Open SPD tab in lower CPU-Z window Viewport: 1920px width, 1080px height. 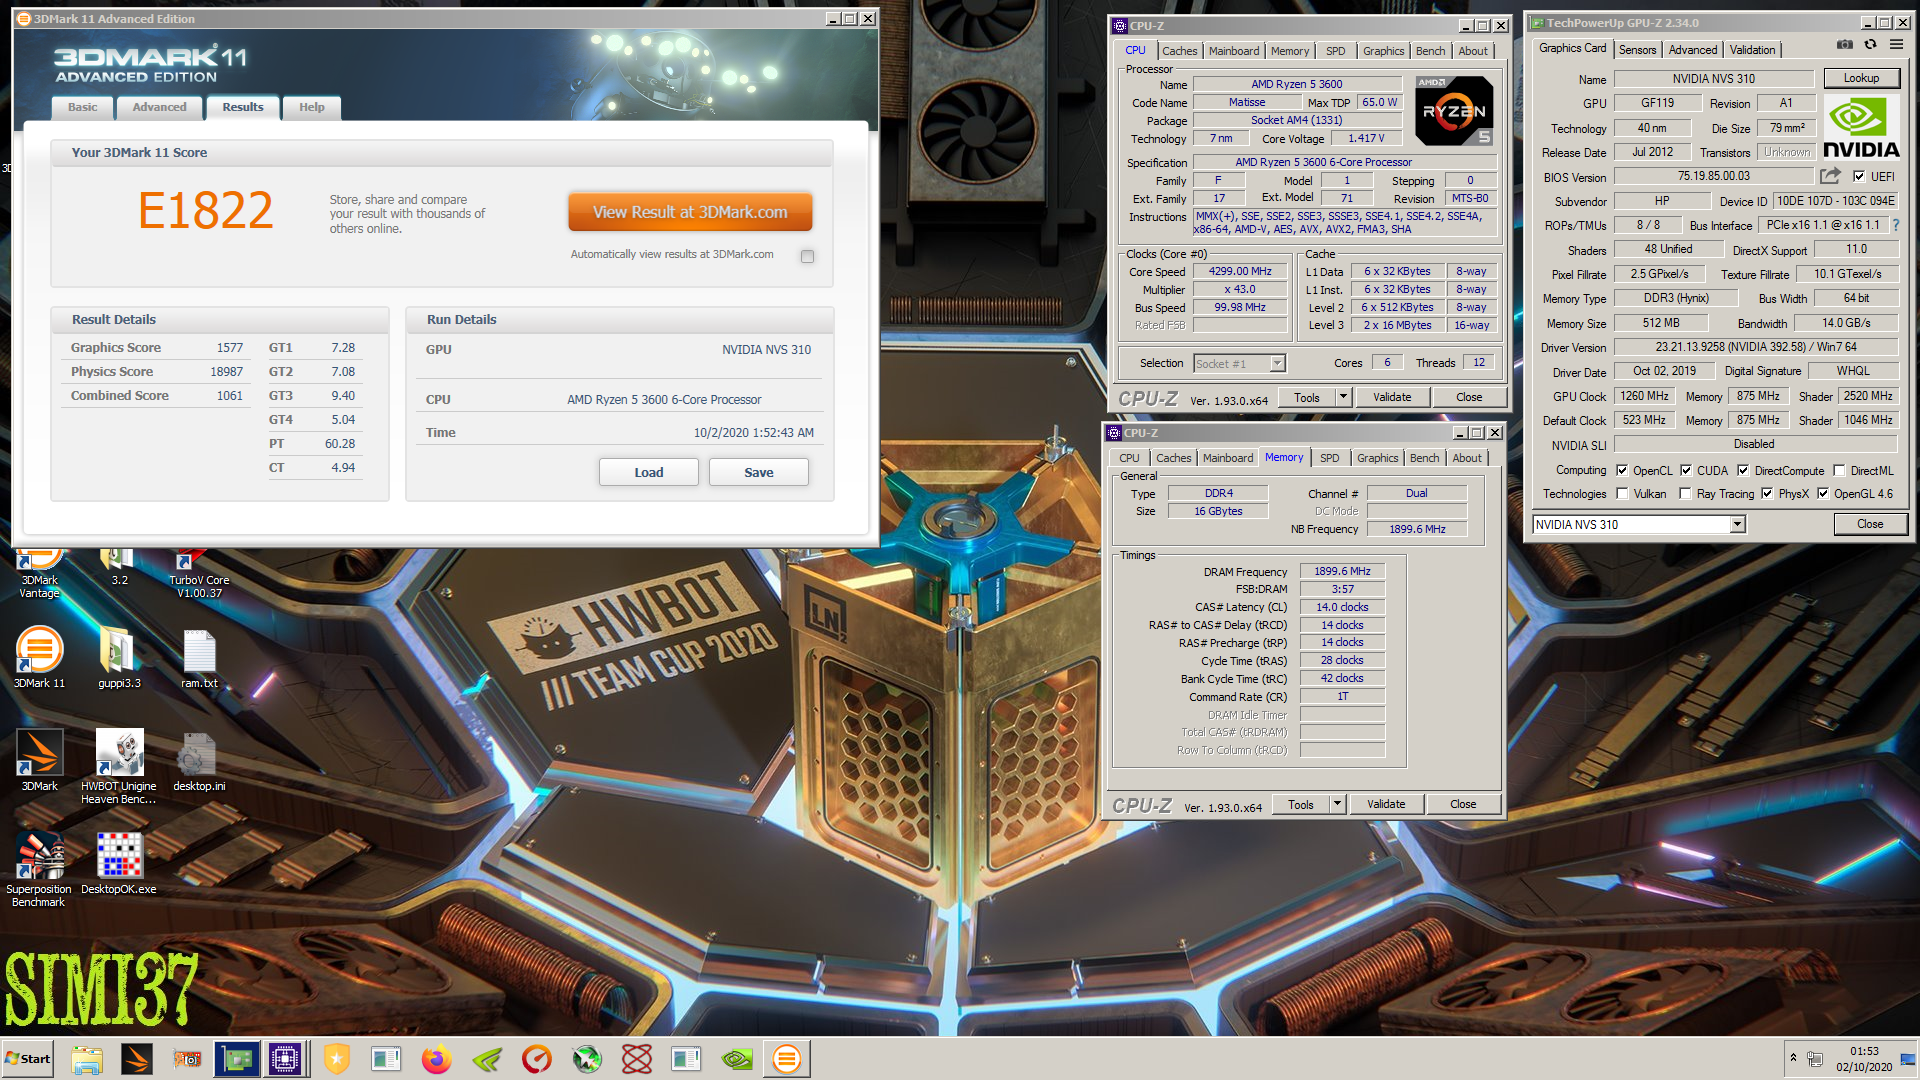pos(1329,458)
